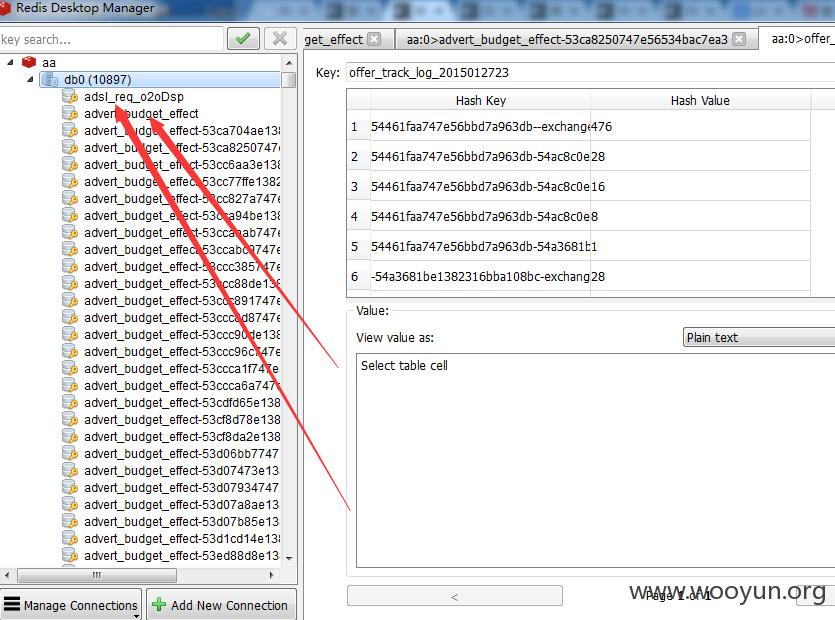Select key advert_budget_effect-53ccca1f747e
The width and height of the screenshot is (835, 620).
point(182,369)
